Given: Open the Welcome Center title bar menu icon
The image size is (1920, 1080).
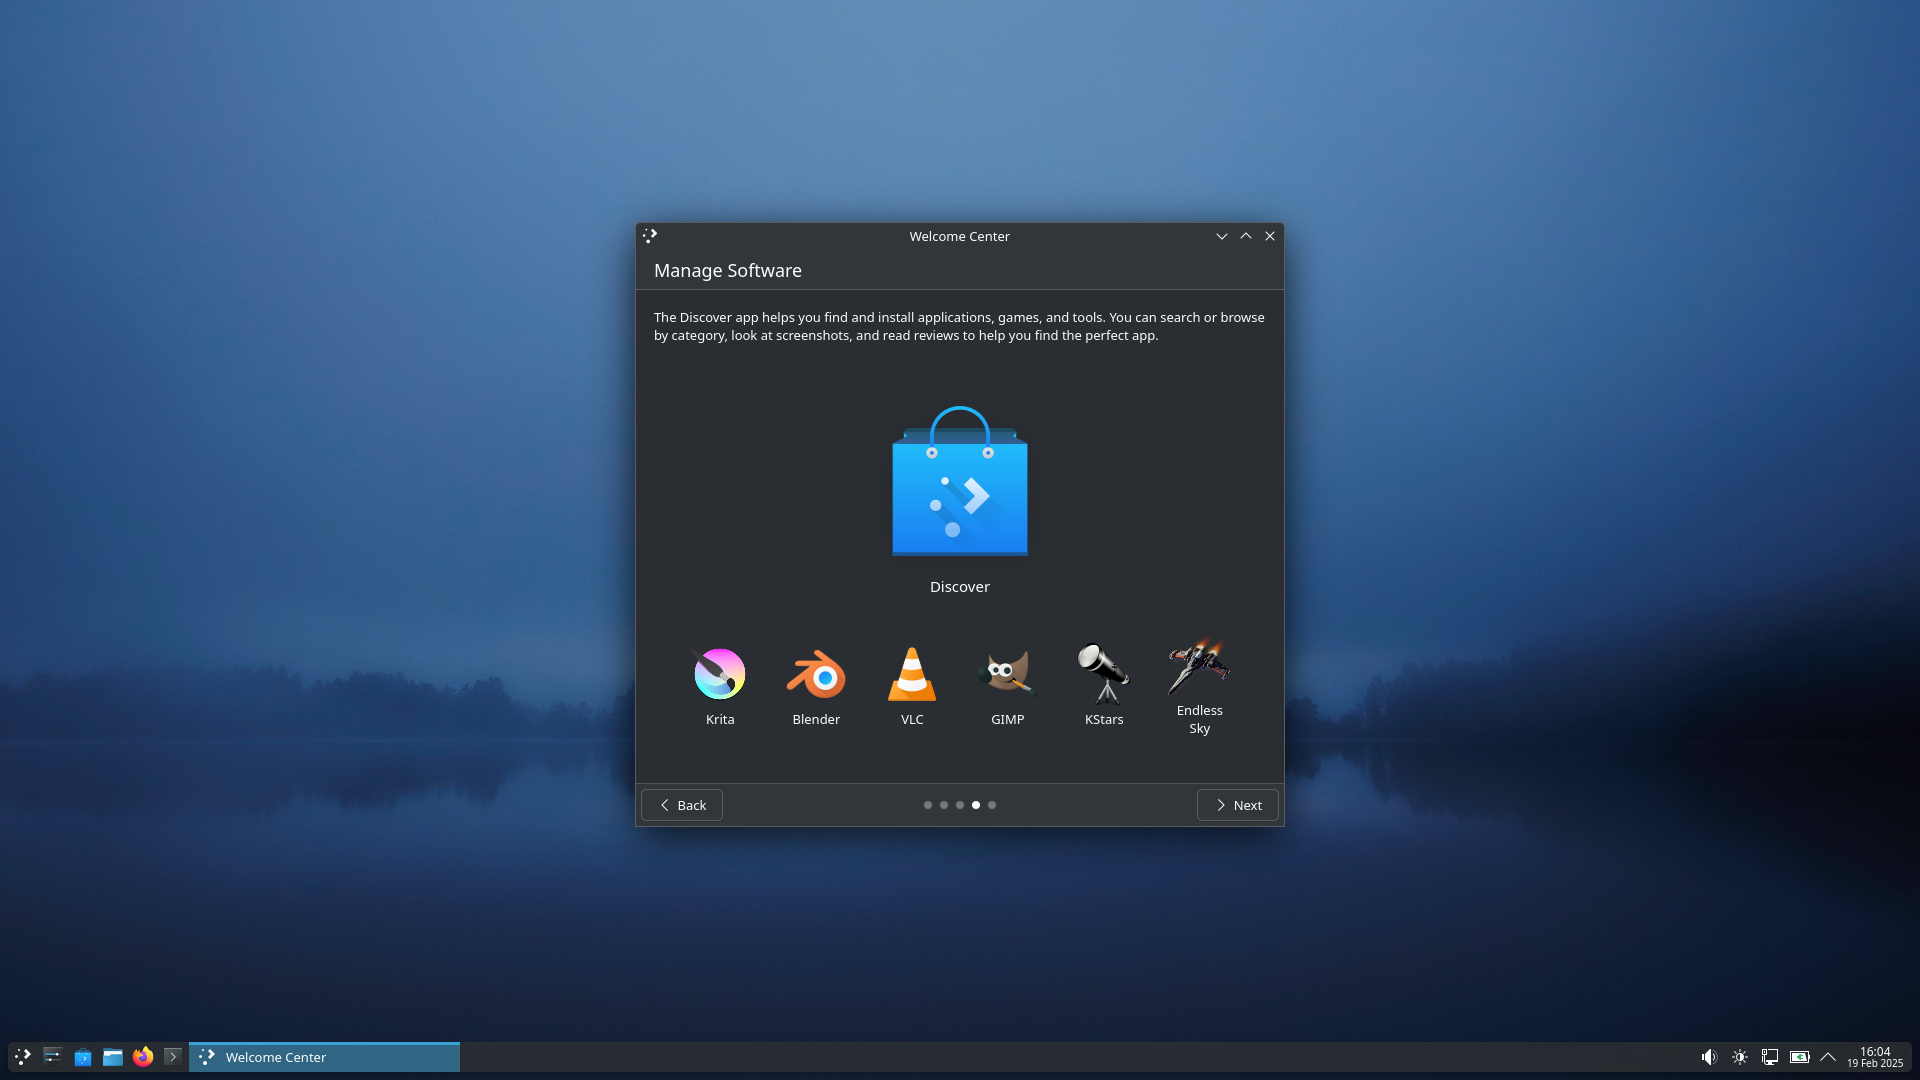Looking at the screenshot, I should [650, 236].
